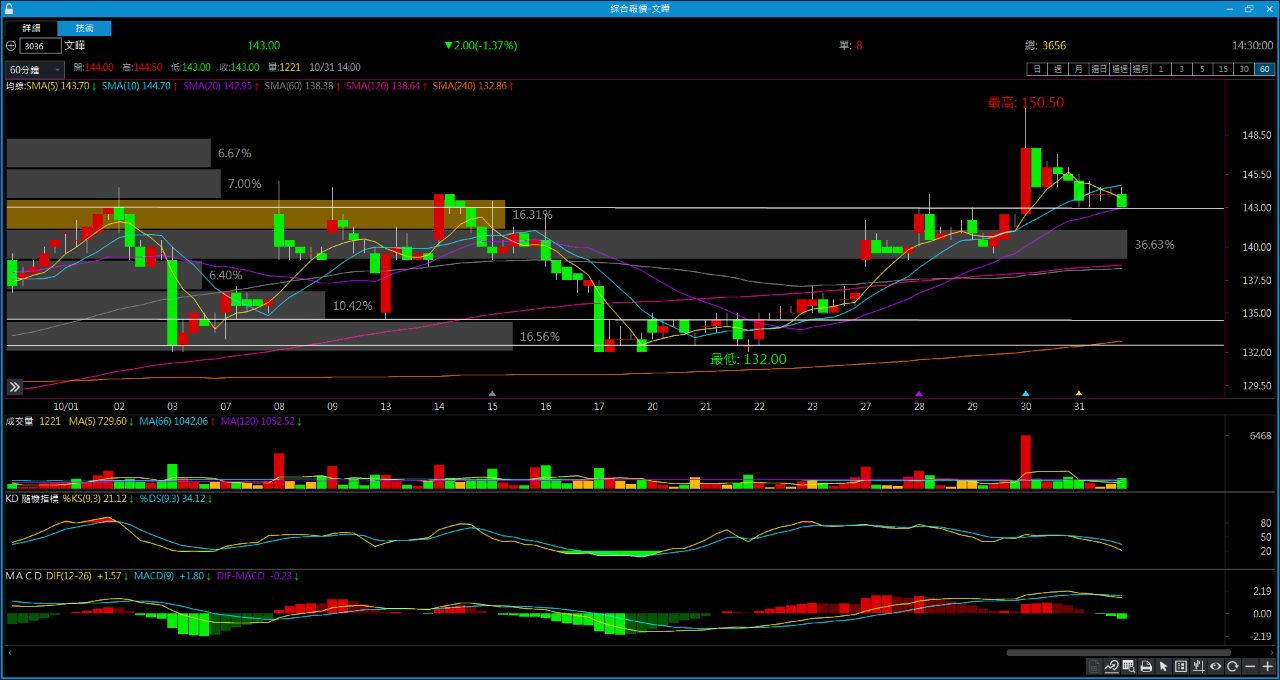This screenshot has width=1280, height=680.
Task: Open the drawing trend line tool
Action: click(1112, 667)
